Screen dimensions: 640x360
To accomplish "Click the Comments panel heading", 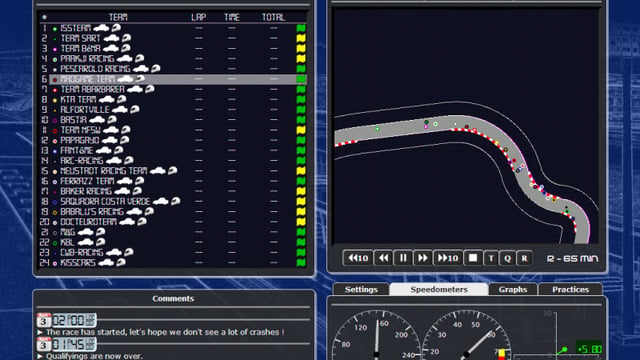I will click(173, 298).
